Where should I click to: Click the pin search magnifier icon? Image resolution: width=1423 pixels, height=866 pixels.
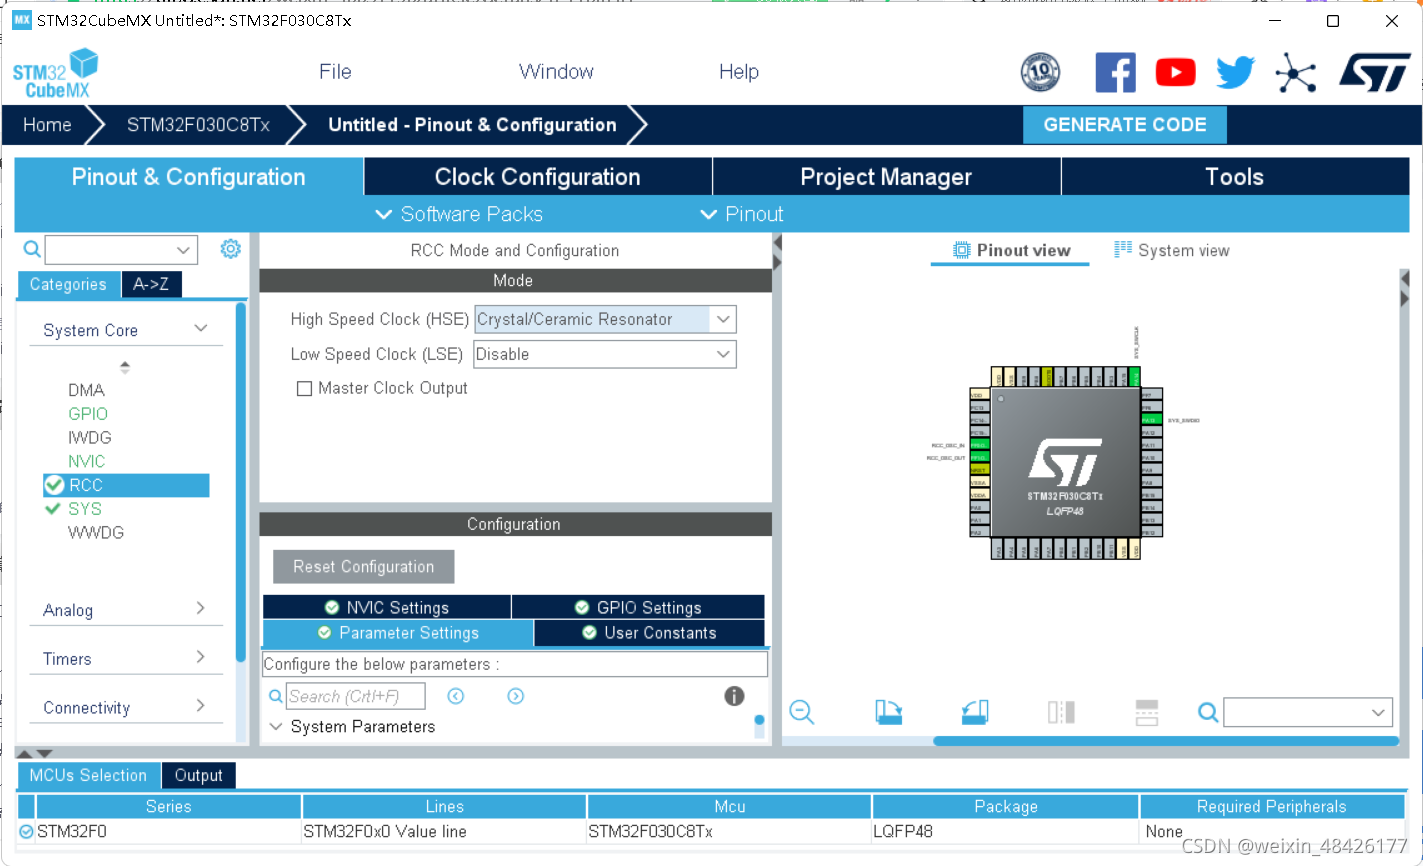tap(1208, 712)
